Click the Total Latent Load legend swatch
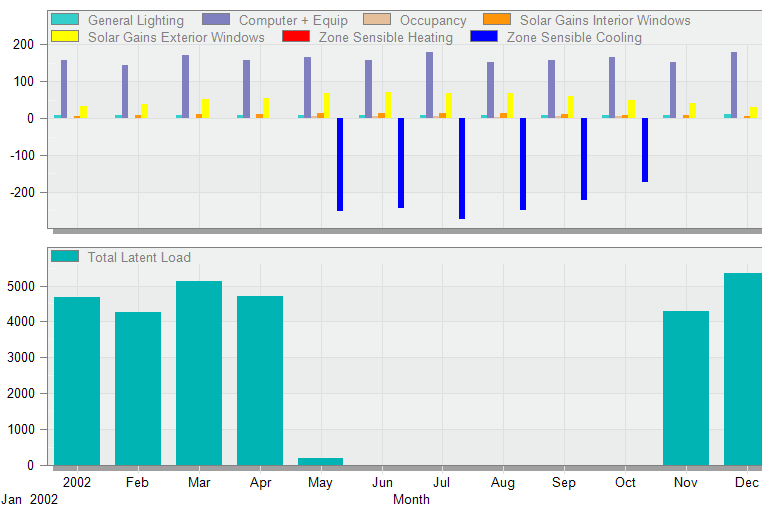Viewport: 762px width, 508px height. (65, 256)
